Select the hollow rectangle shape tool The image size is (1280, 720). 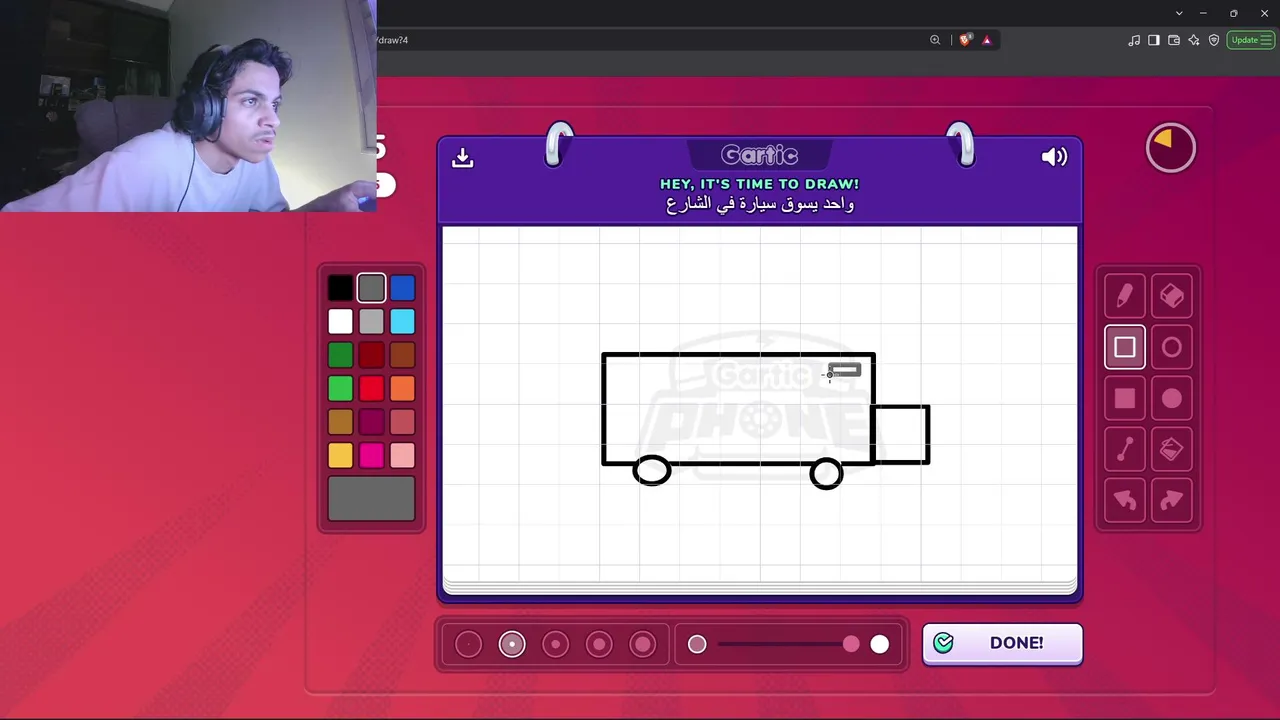pyautogui.click(x=1125, y=347)
